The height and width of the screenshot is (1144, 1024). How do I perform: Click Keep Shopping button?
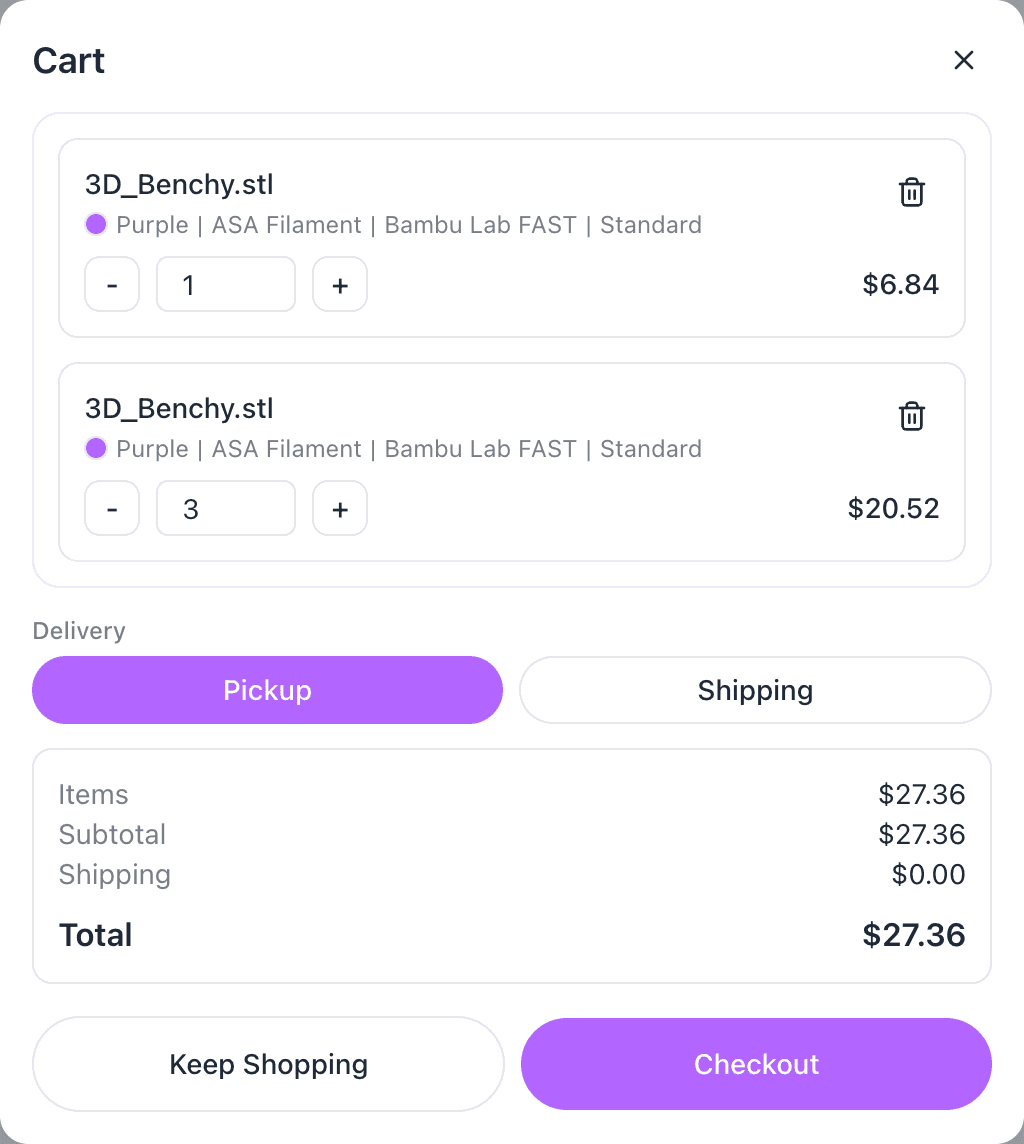[268, 1064]
